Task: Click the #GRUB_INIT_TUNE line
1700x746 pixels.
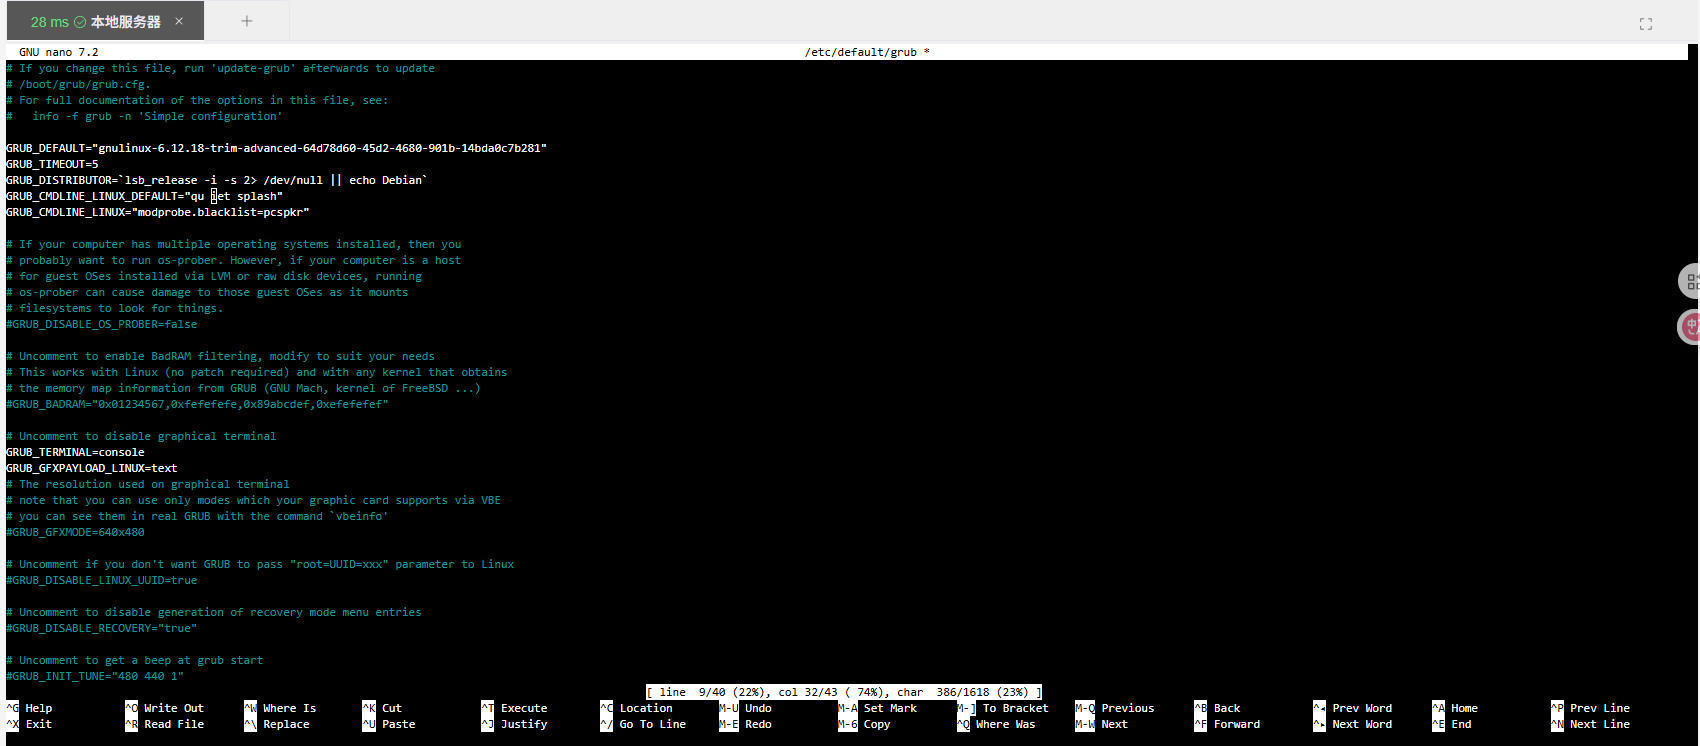Action: click(x=95, y=676)
